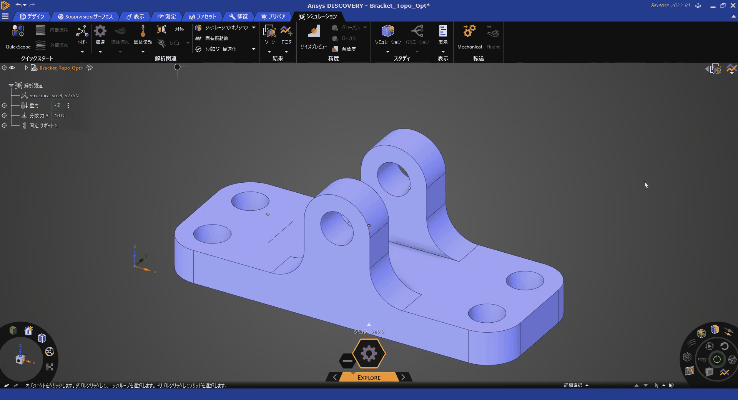Click the black slider handle at top of viewport
Viewport: 738px width, 400px height.
pos(177,67)
